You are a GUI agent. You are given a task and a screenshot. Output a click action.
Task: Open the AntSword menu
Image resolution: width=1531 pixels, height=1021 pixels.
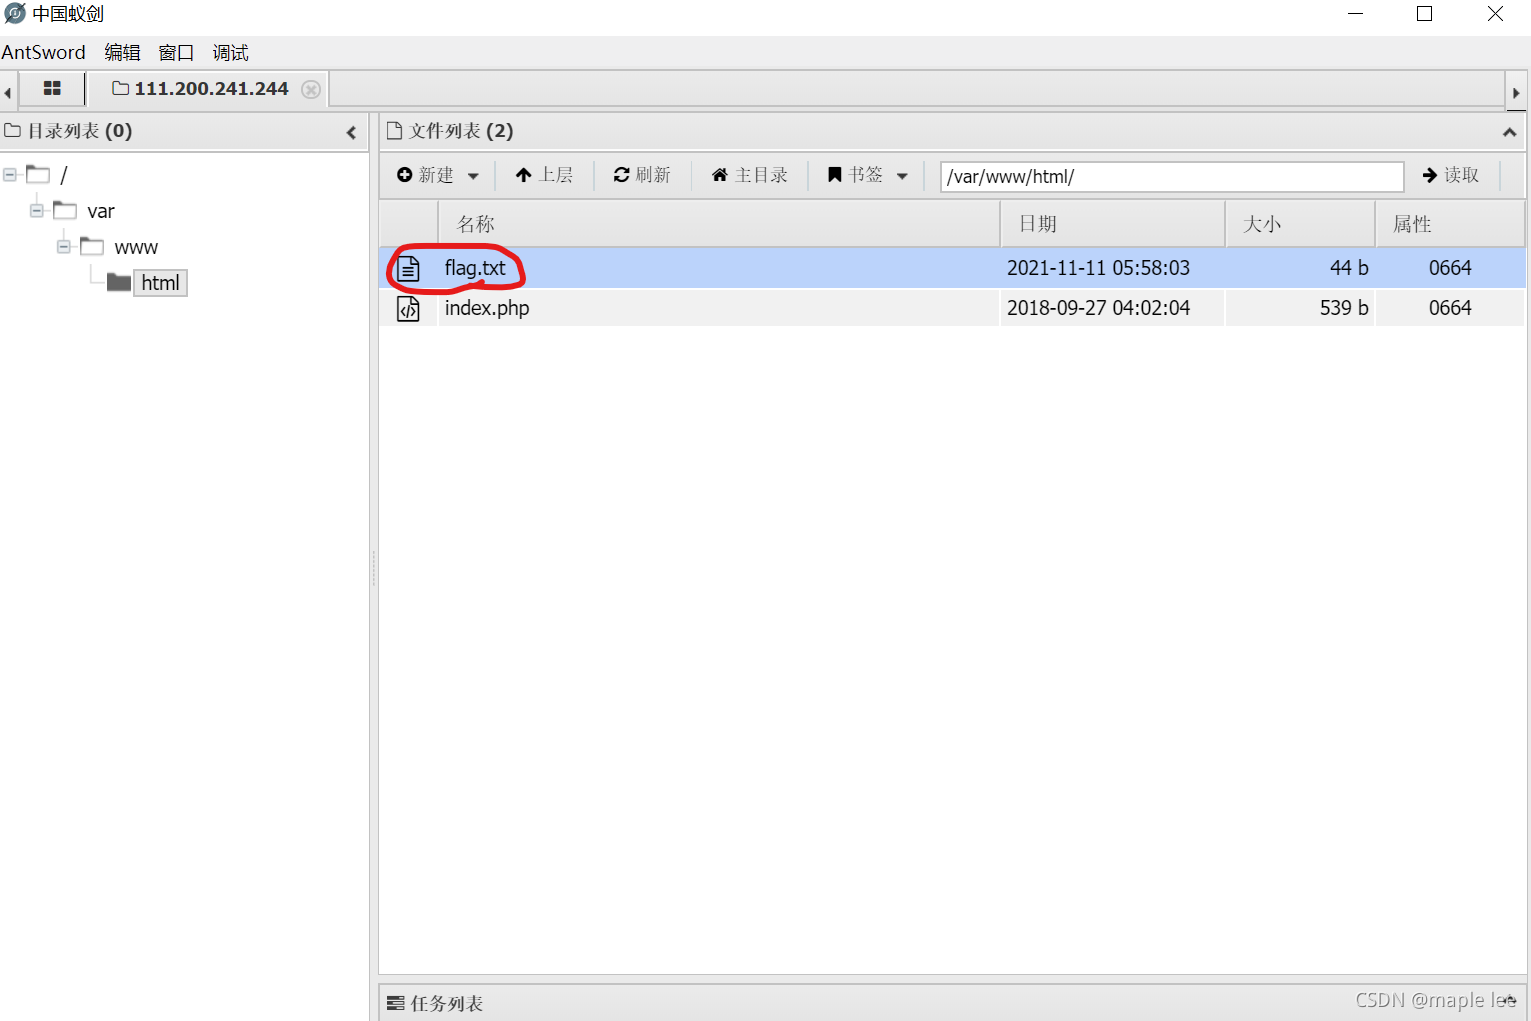pyautogui.click(x=43, y=53)
